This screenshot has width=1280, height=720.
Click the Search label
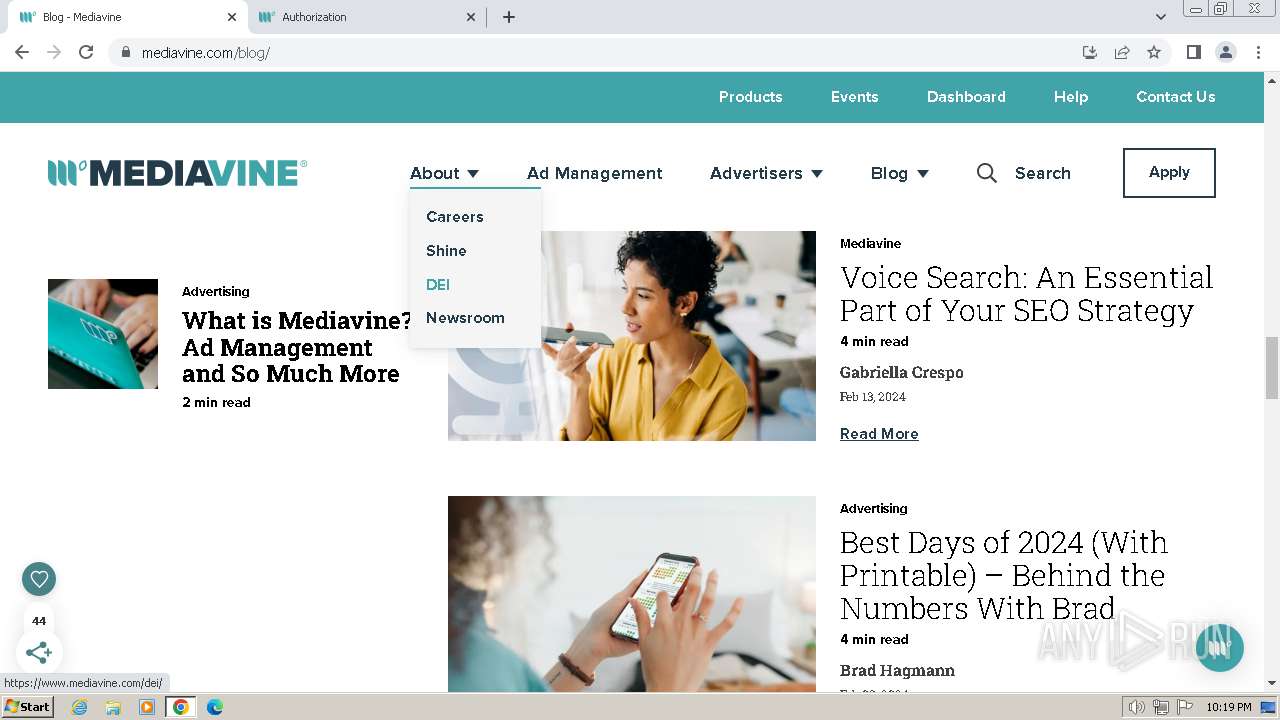pyautogui.click(x=1042, y=173)
